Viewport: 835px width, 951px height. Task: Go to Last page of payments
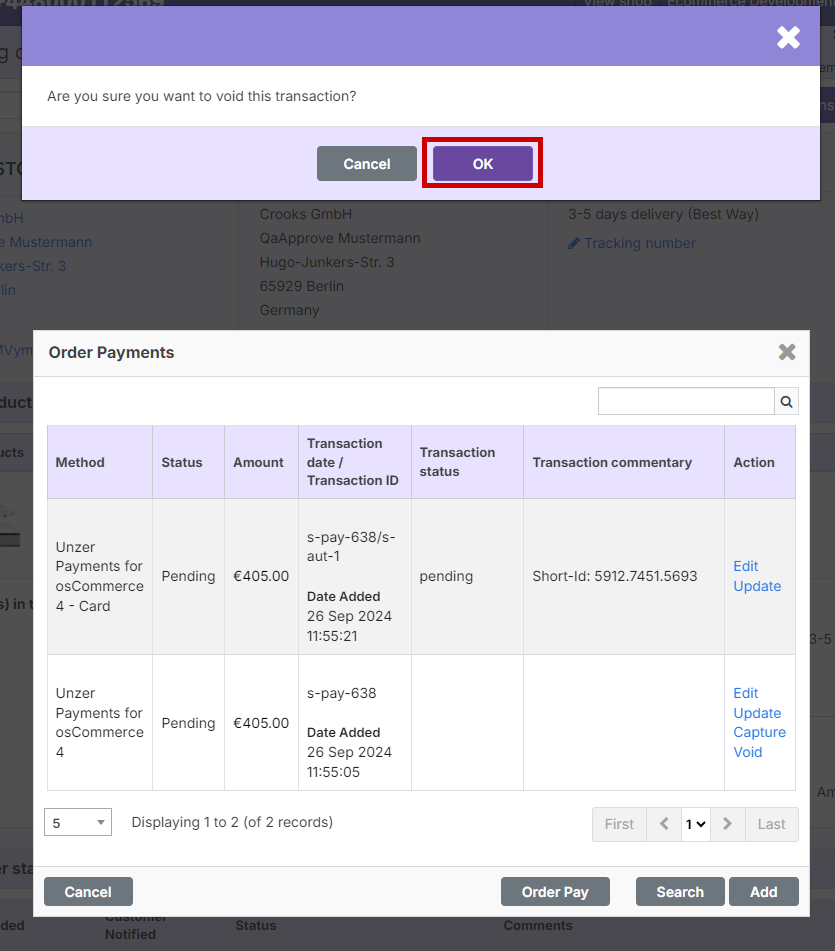click(771, 824)
